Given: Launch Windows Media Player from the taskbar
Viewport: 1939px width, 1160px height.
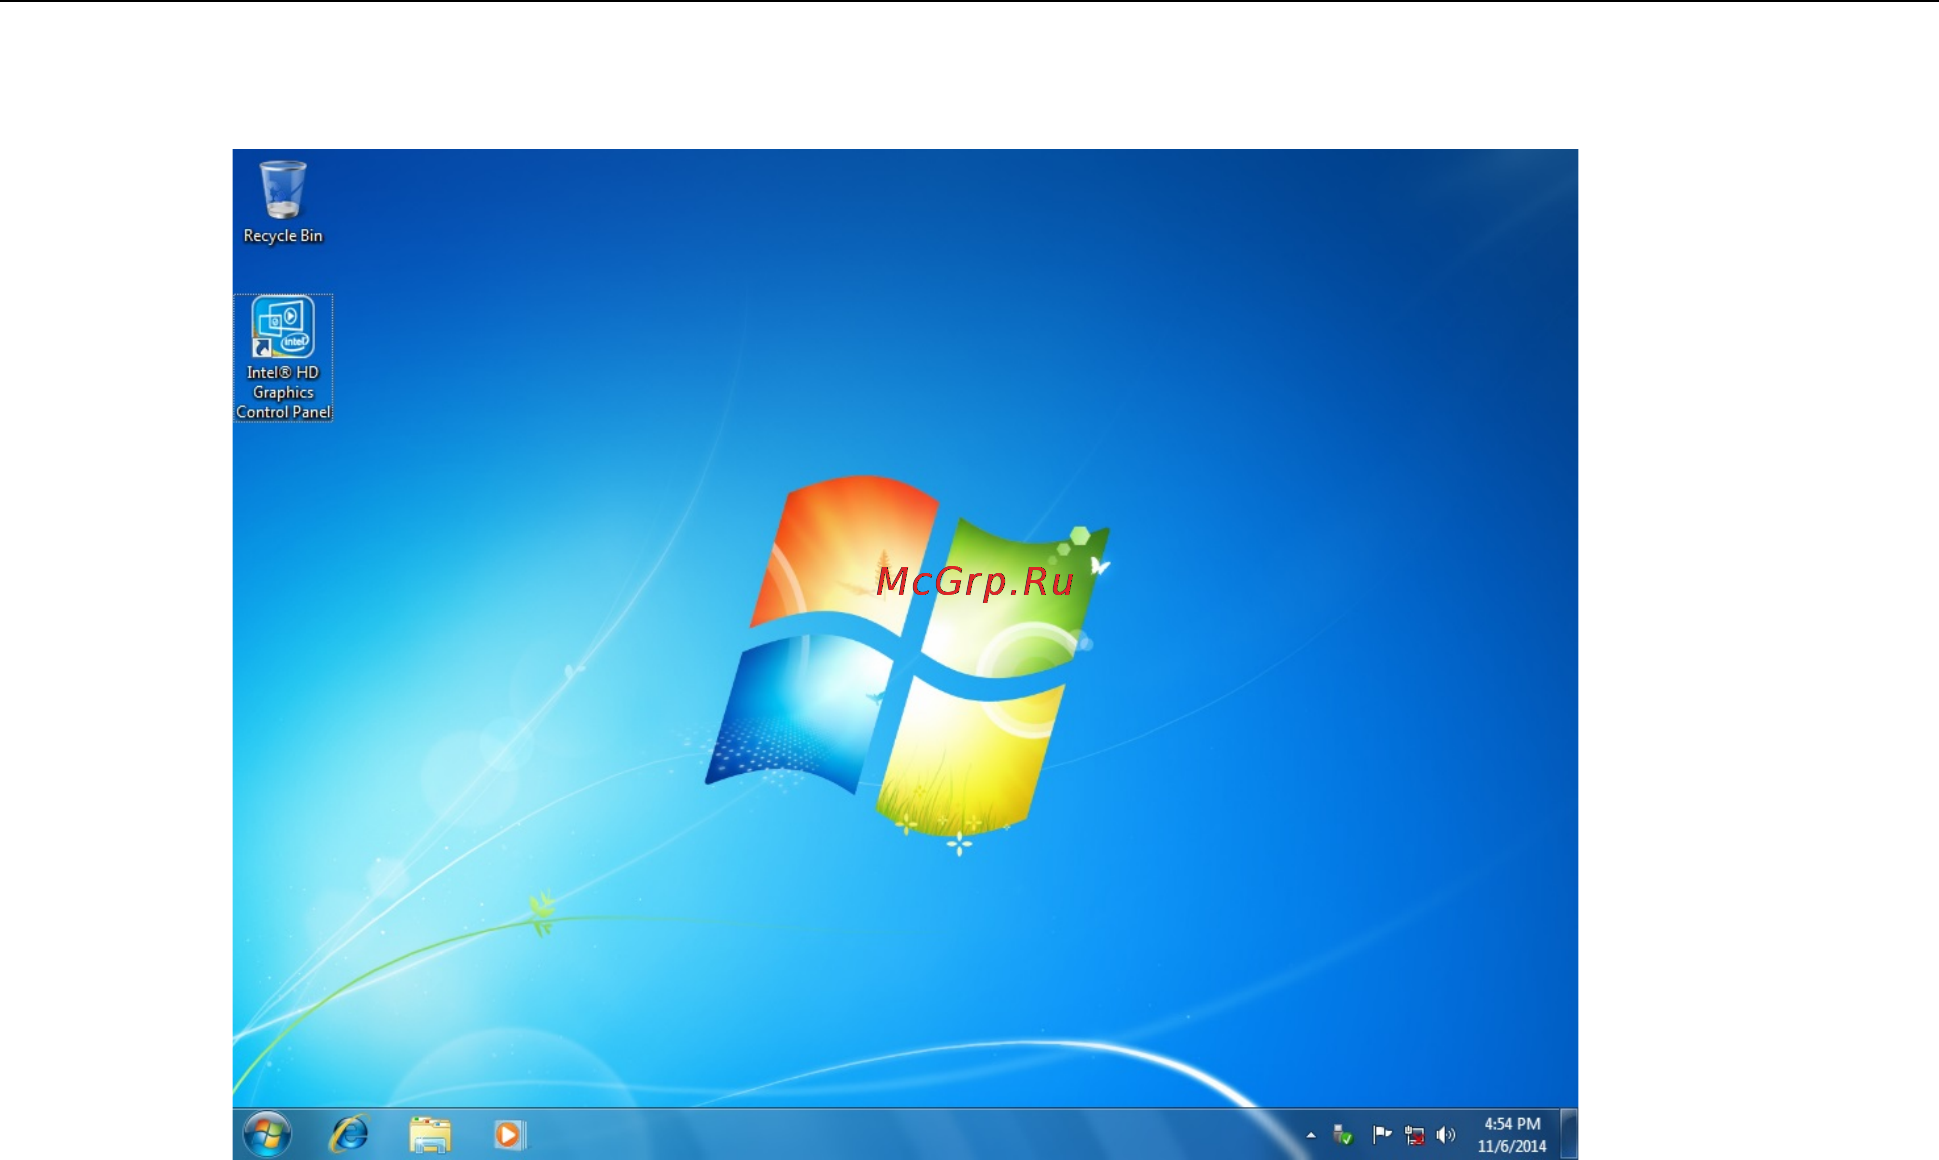Looking at the screenshot, I should 509,1135.
